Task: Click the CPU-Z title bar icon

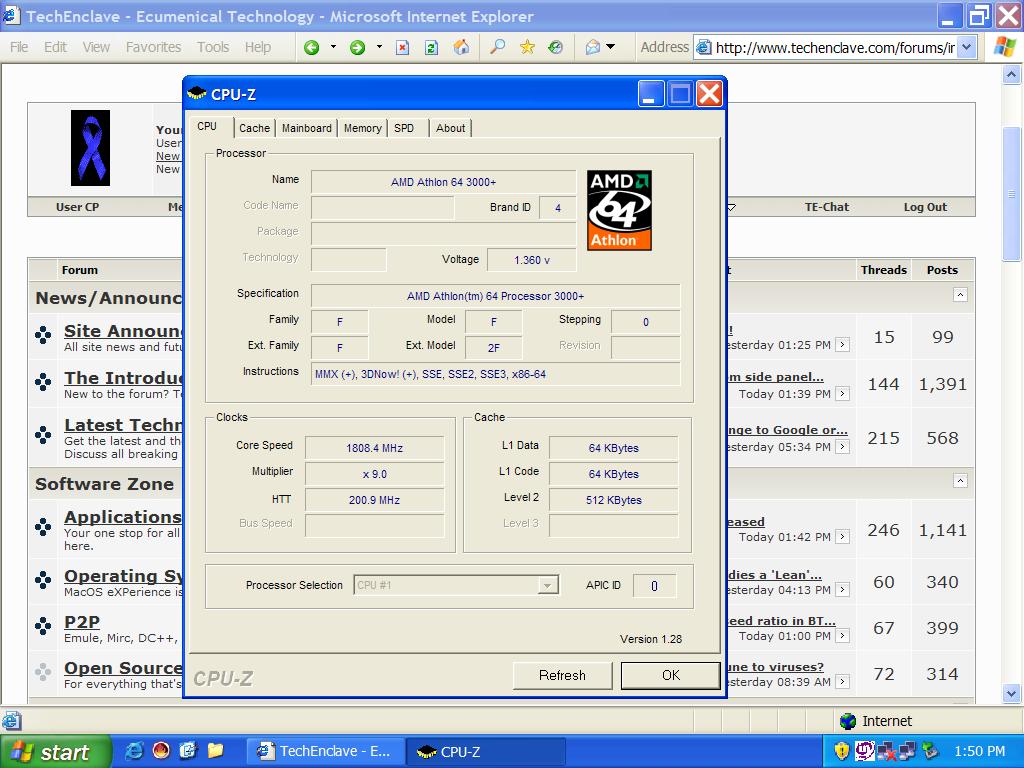Action: (197, 94)
